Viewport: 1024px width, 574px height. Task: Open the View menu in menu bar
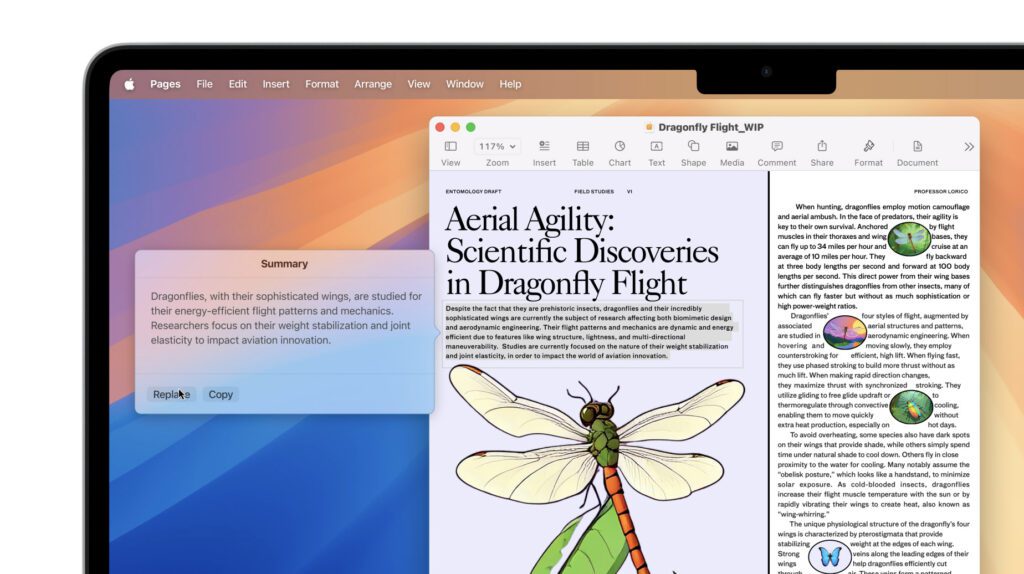tap(419, 84)
